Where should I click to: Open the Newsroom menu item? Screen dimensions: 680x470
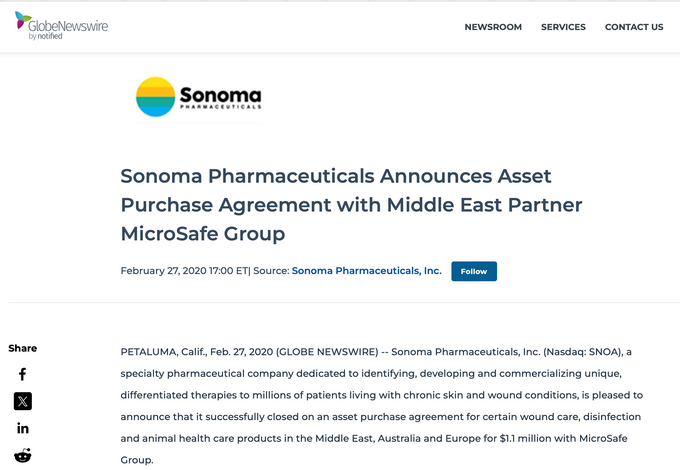coord(493,27)
